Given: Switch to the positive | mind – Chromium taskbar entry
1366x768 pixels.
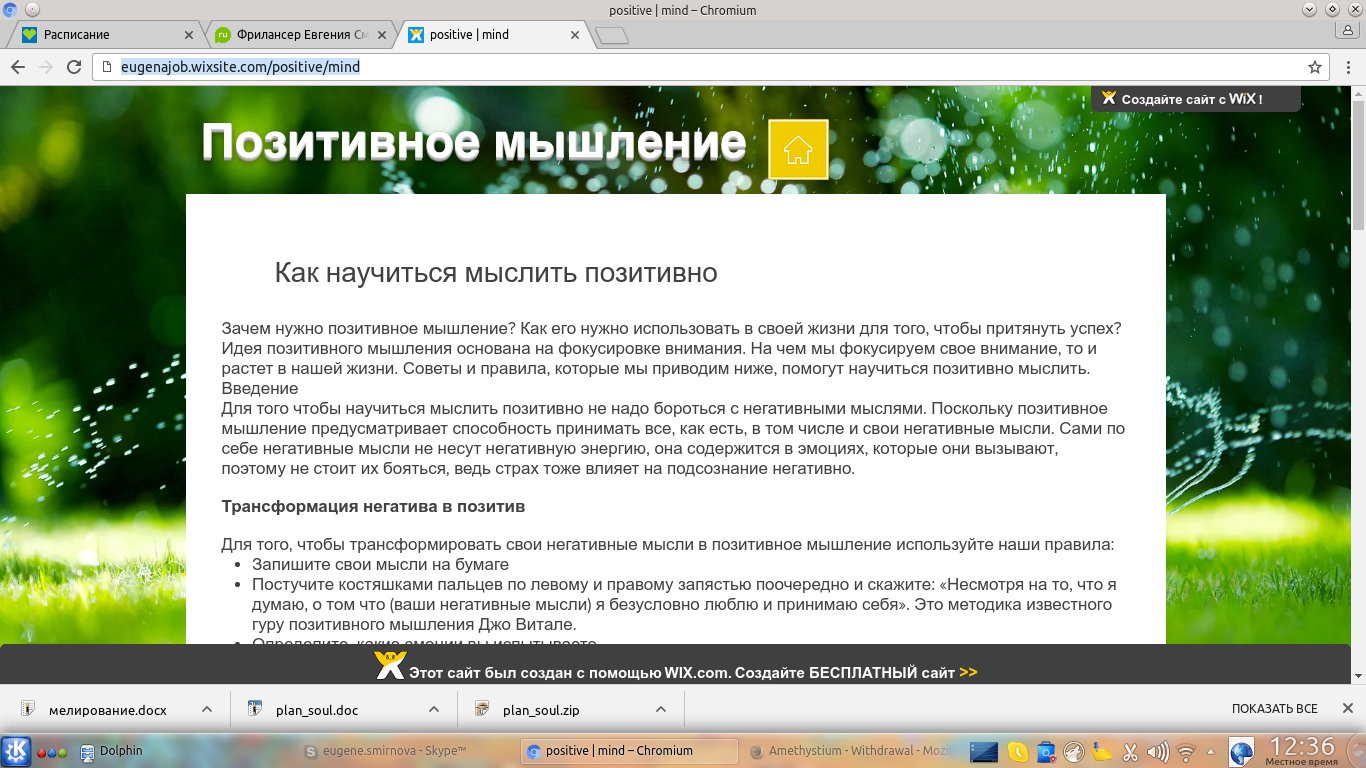Looking at the screenshot, I should click(629, 751).
